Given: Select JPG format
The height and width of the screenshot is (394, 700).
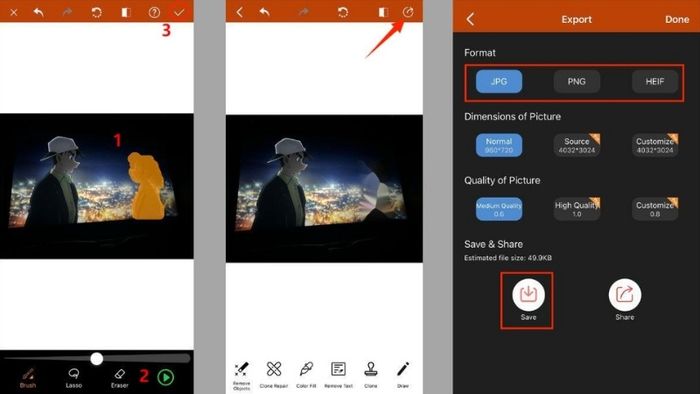Looking at the screenshot, I should [499, 82].
